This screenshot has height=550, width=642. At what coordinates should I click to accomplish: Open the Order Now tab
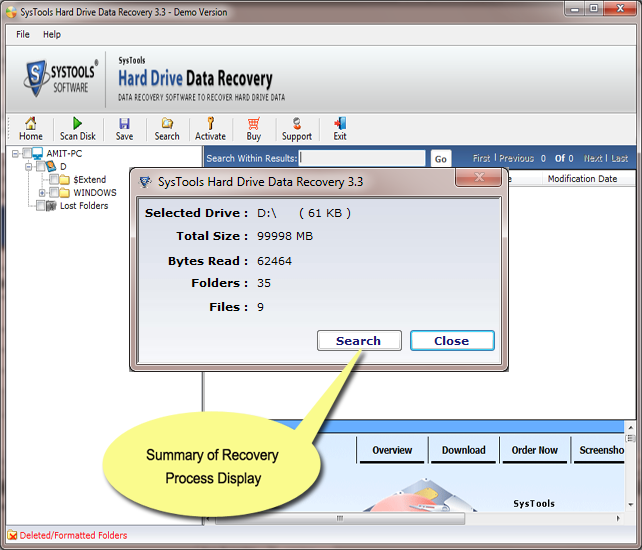535,450
